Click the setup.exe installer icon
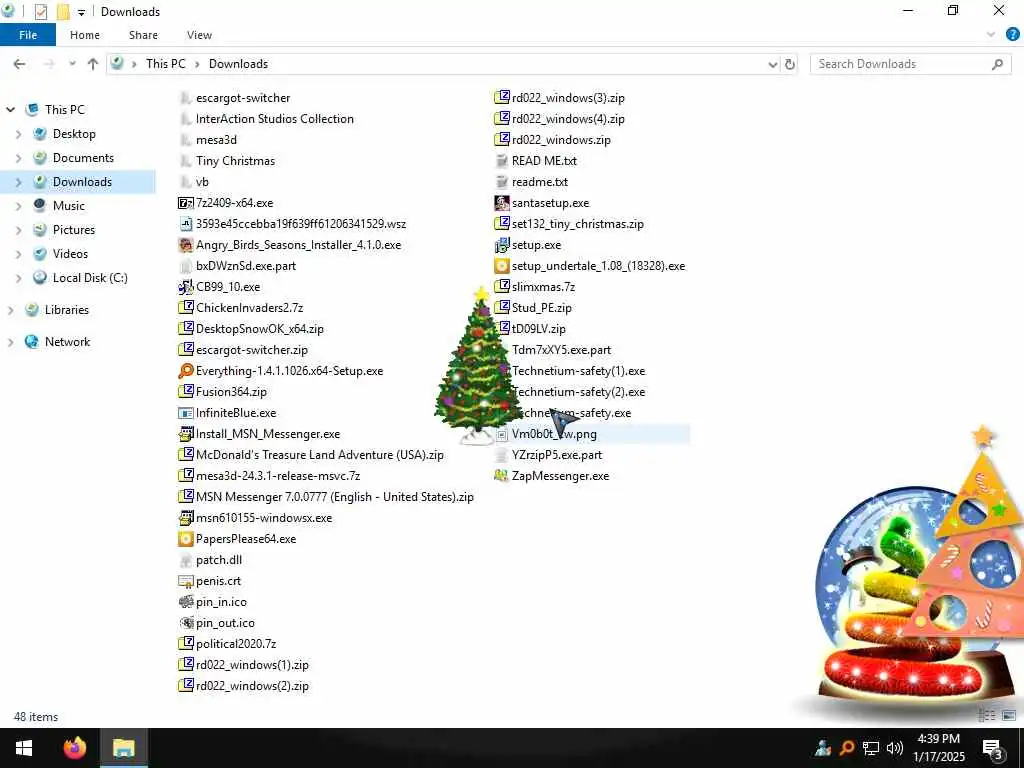 click(x=502, y=245)
